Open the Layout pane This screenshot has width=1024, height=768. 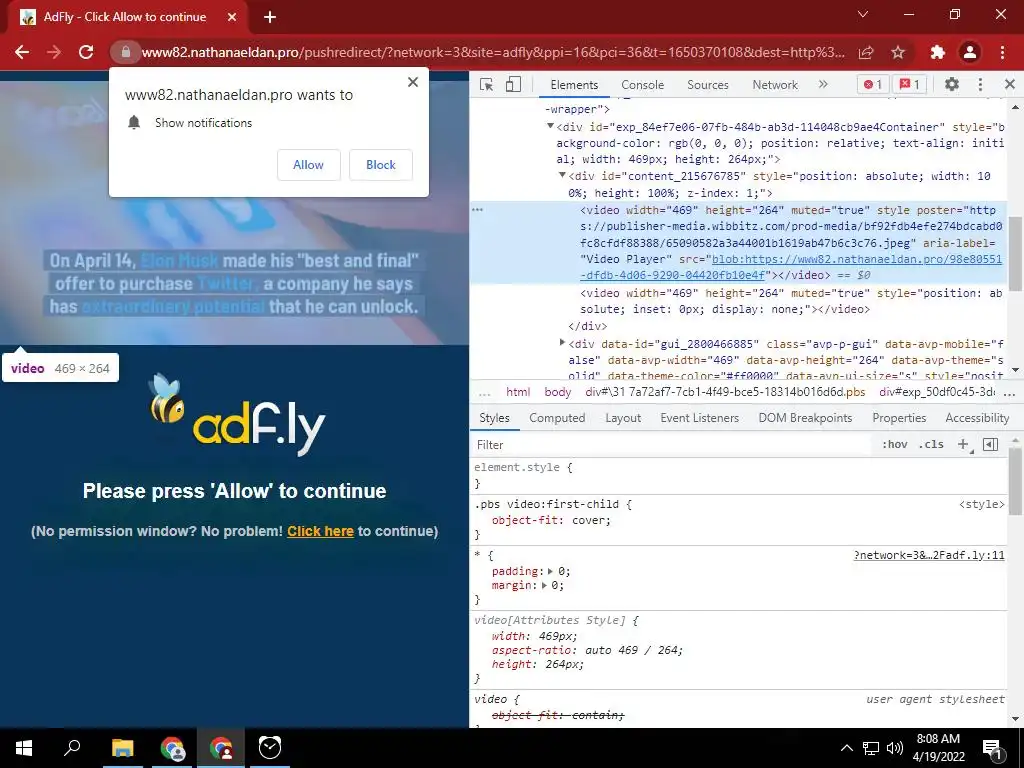pyautogui.click(x=623, y=418)
